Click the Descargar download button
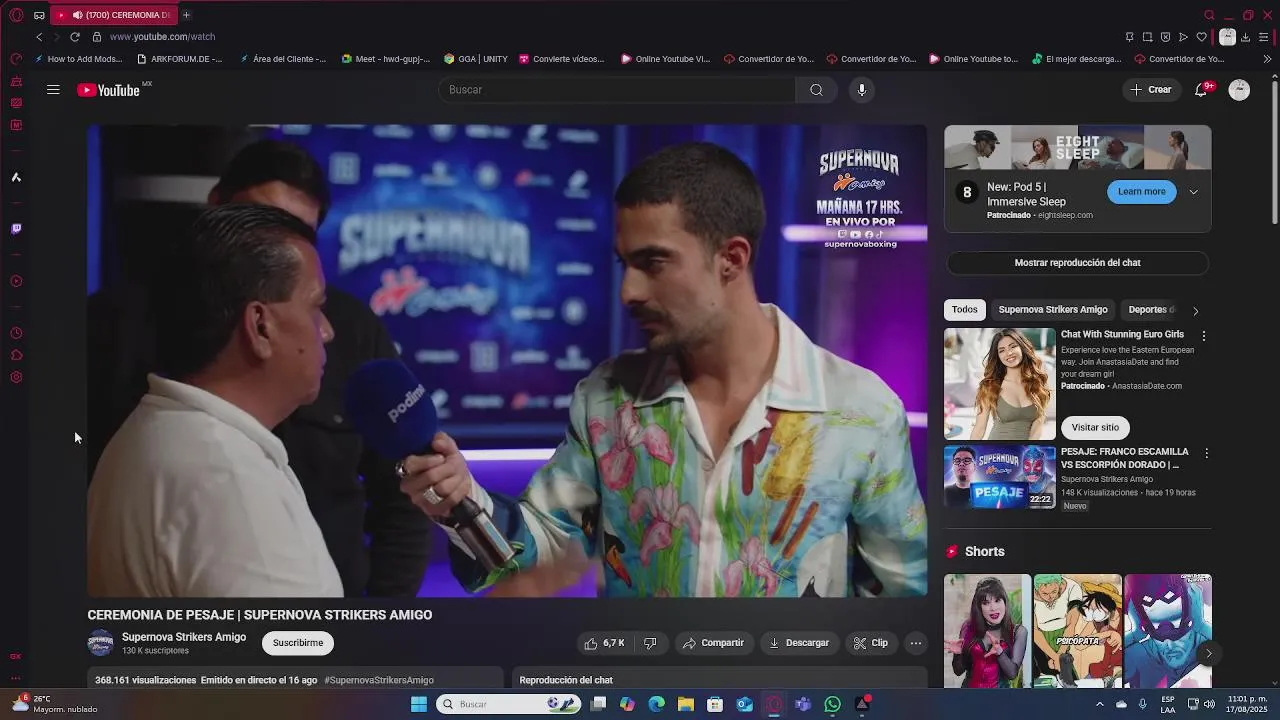1280x720 pixels. (x=798, y=643)
